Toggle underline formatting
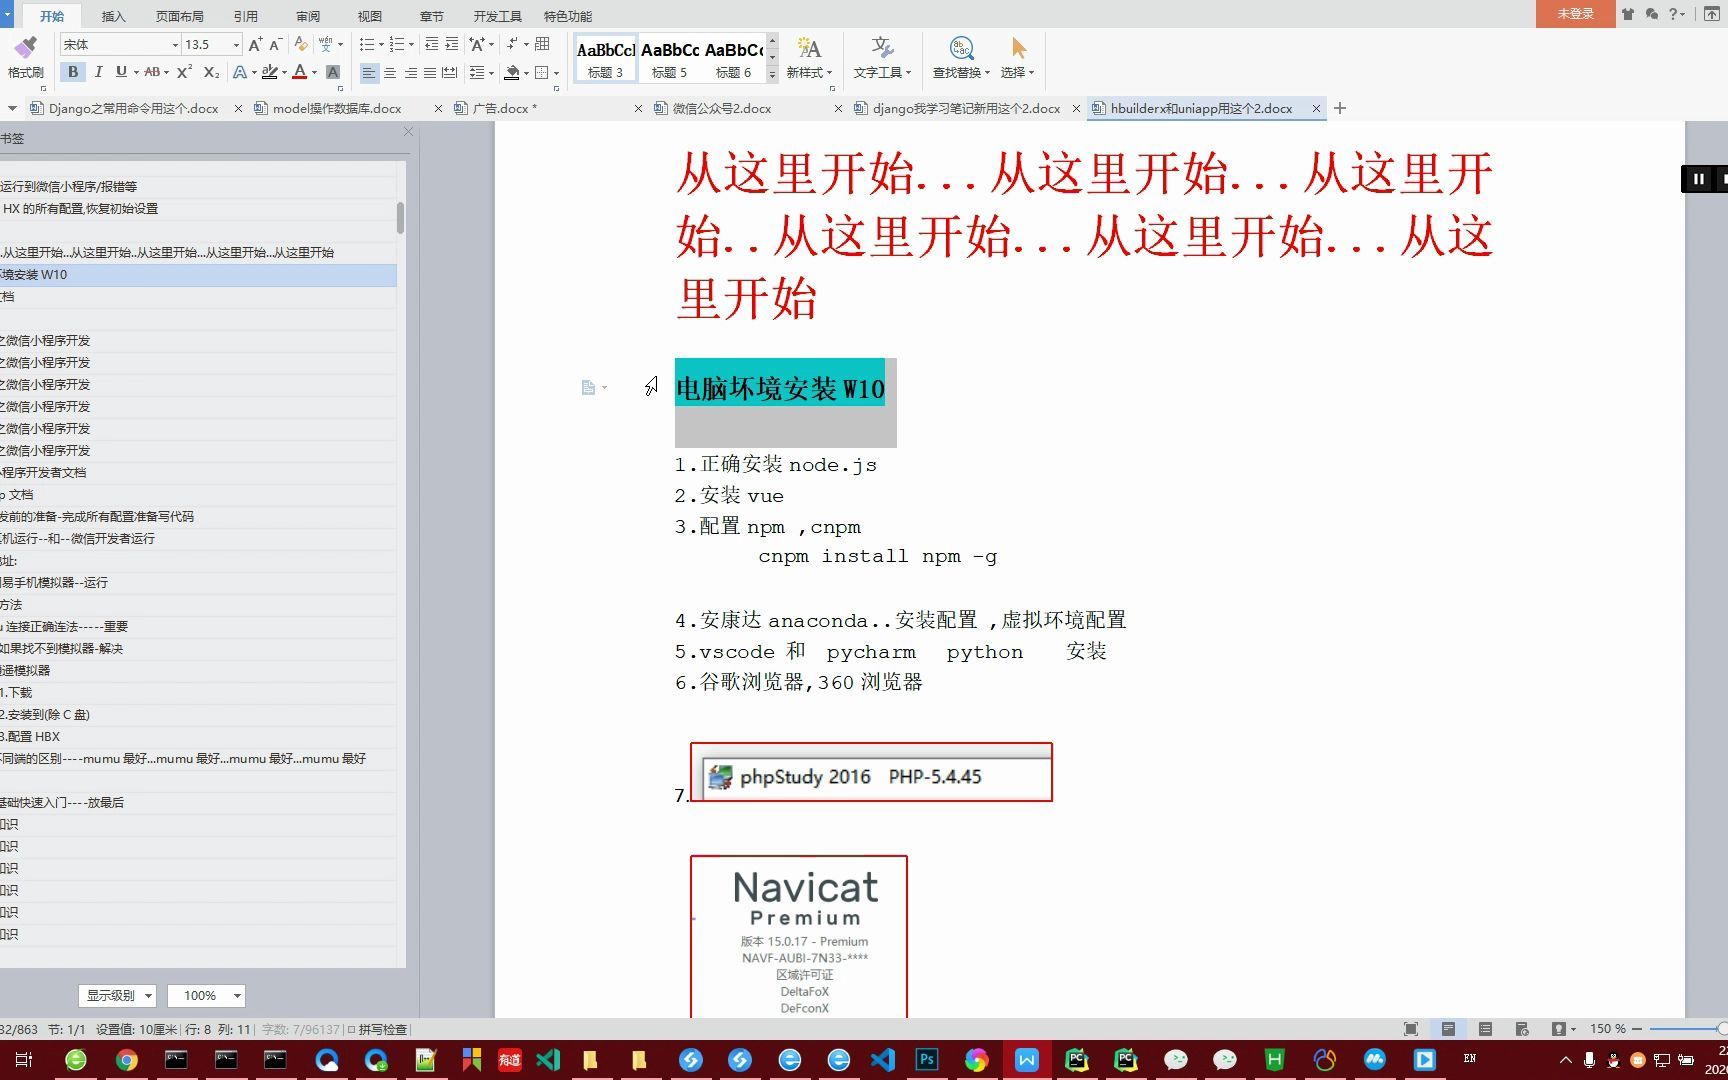1728x1080 pixels. 121,72
